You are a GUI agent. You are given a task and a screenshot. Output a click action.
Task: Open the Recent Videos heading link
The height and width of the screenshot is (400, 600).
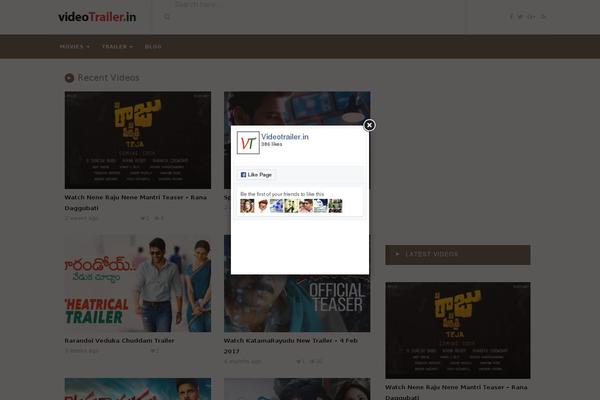108,78
